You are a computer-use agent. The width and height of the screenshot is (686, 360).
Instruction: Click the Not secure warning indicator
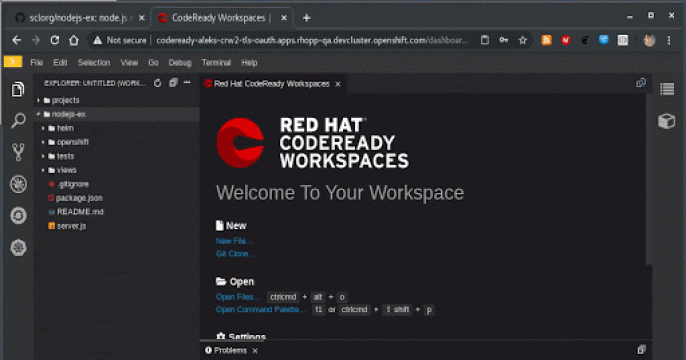[x=119, y=40]
